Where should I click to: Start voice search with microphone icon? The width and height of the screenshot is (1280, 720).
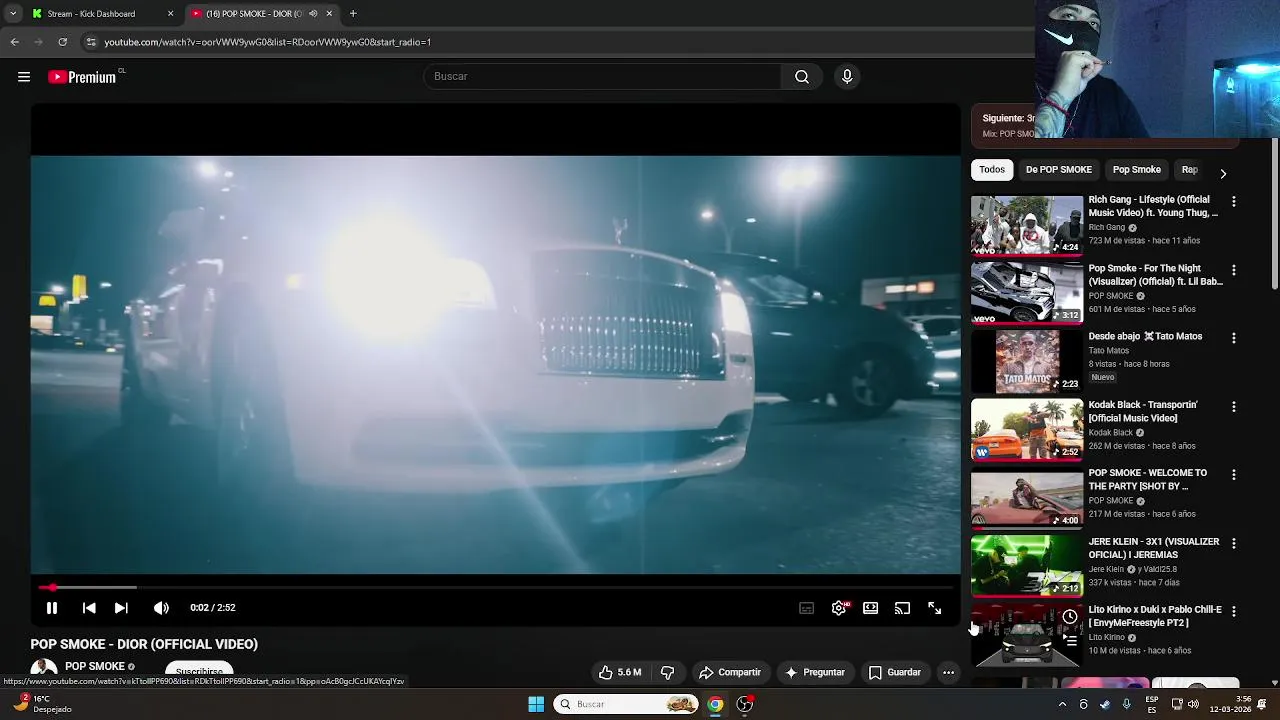(847, 77)
